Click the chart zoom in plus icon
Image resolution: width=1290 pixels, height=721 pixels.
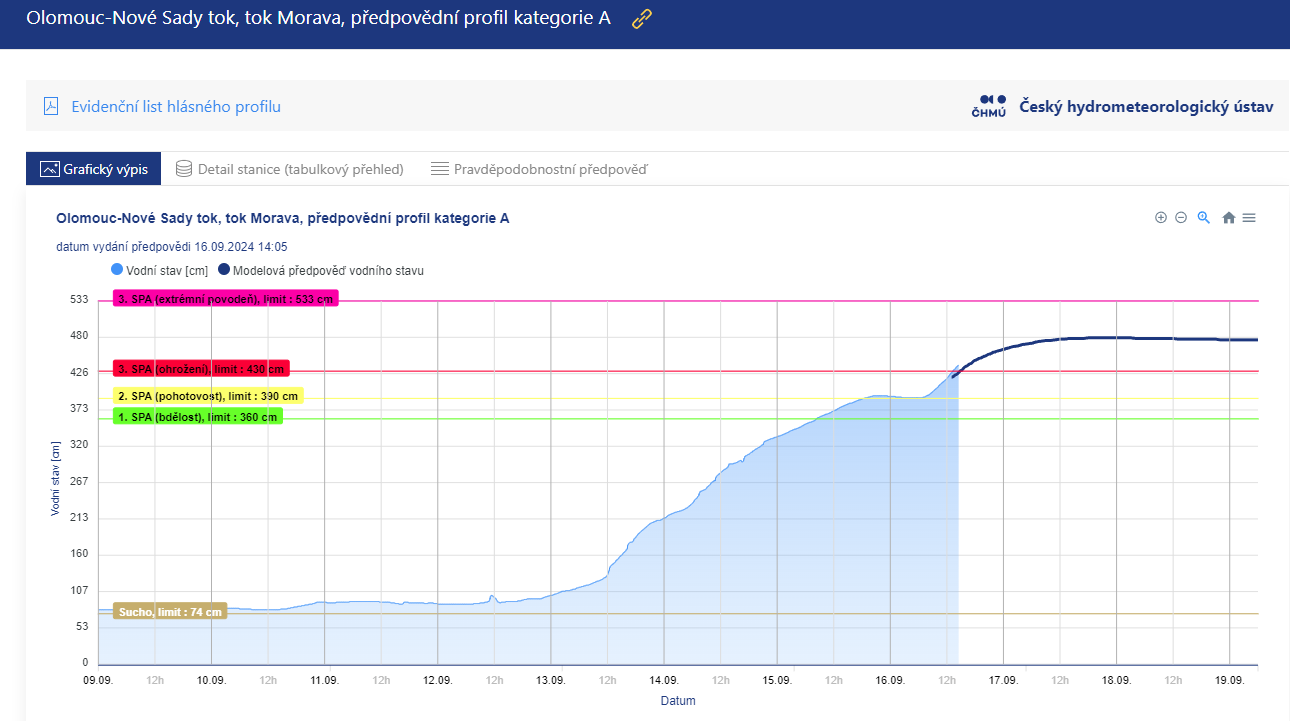[x=1161, y=218]
